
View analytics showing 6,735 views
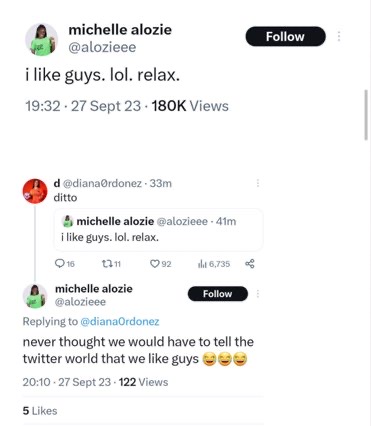214,264
